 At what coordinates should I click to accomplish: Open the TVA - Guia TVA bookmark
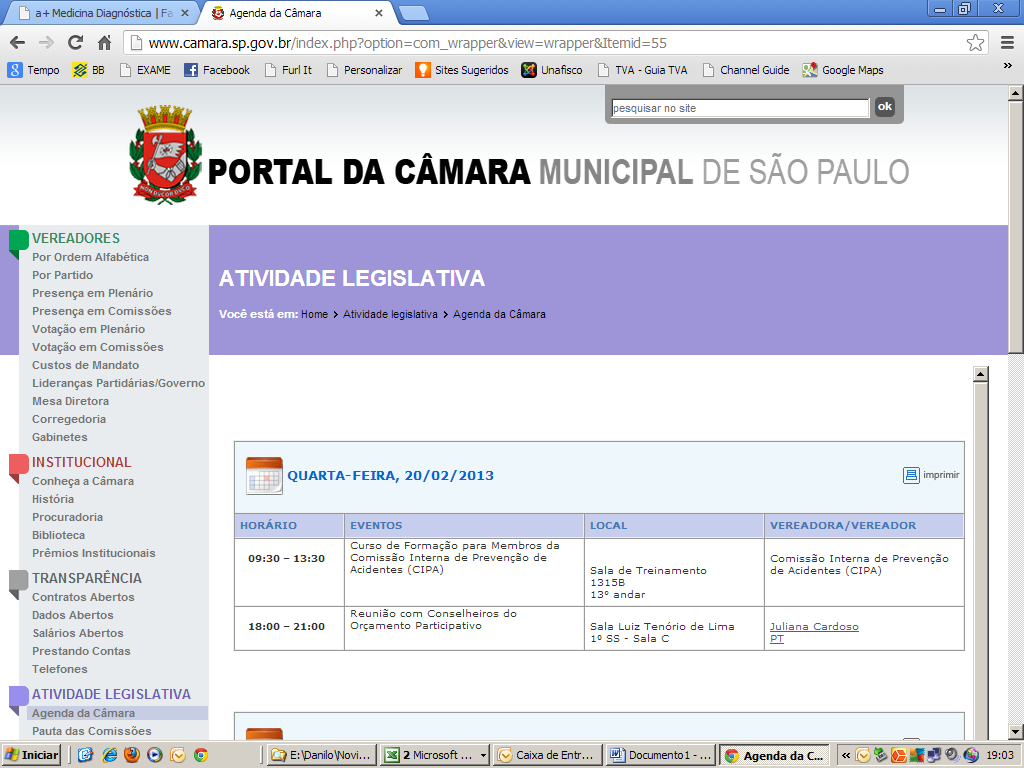[x=643, y=70]
